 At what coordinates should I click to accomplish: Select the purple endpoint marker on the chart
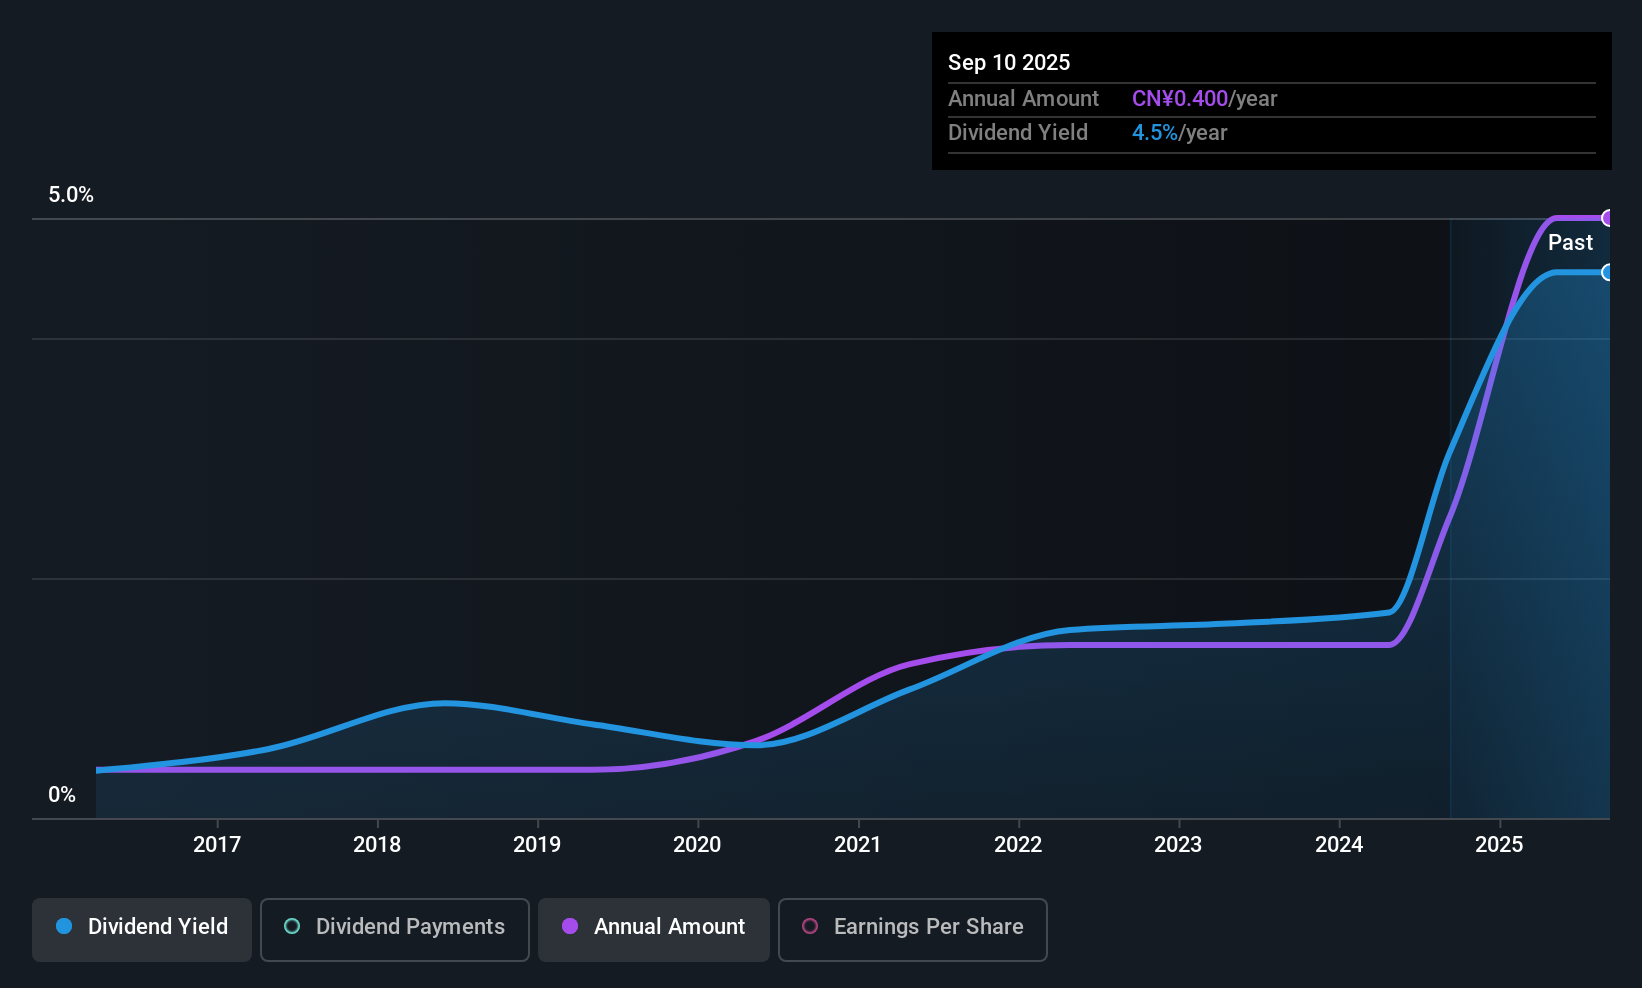[1608, 217]
